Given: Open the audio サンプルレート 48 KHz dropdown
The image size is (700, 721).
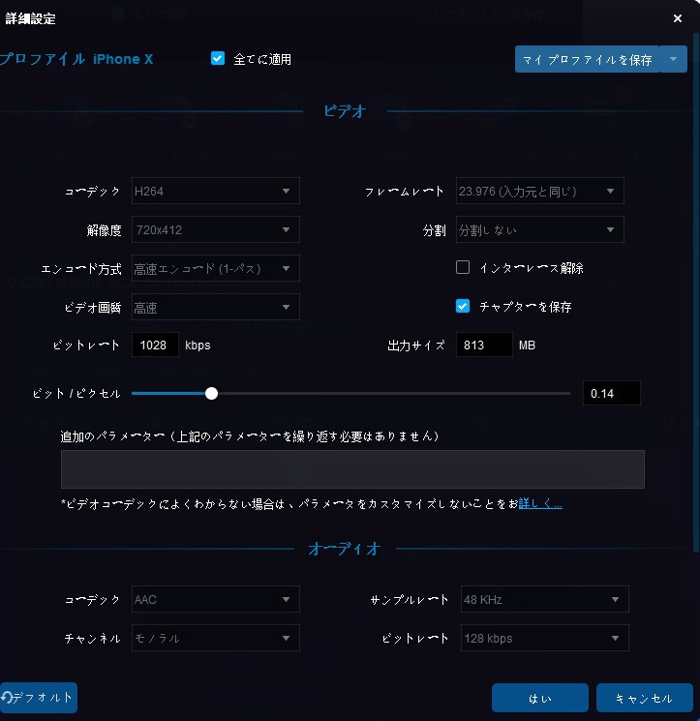Looking at the screenshot, I should (544, 600).
